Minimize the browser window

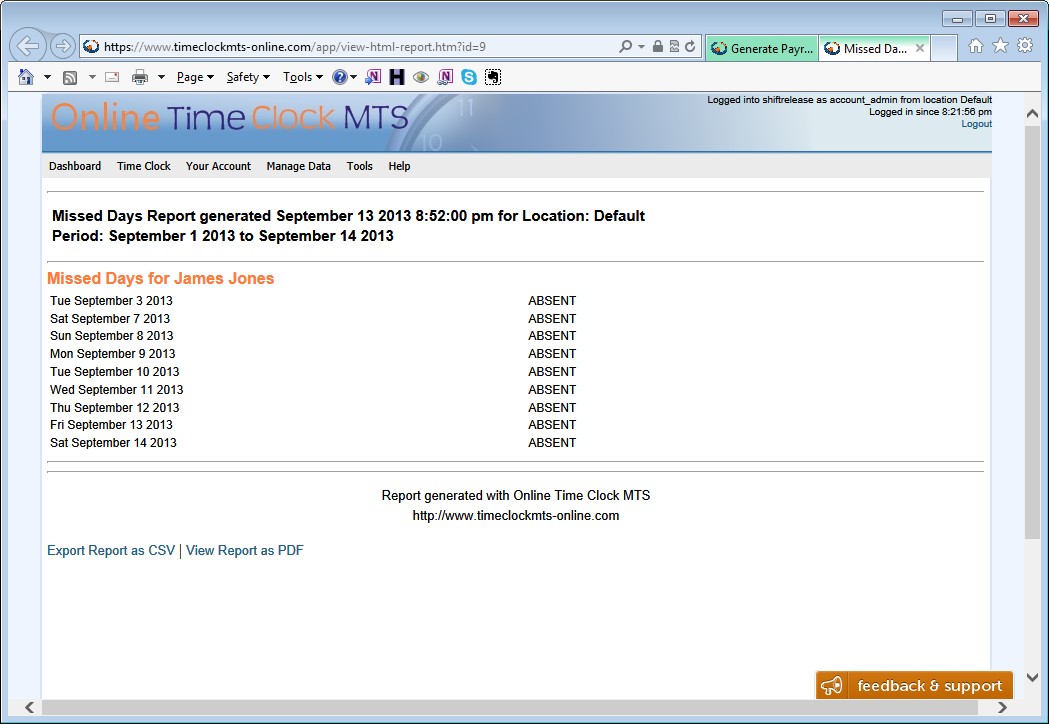pyautogui.click(x=957, y=19)
